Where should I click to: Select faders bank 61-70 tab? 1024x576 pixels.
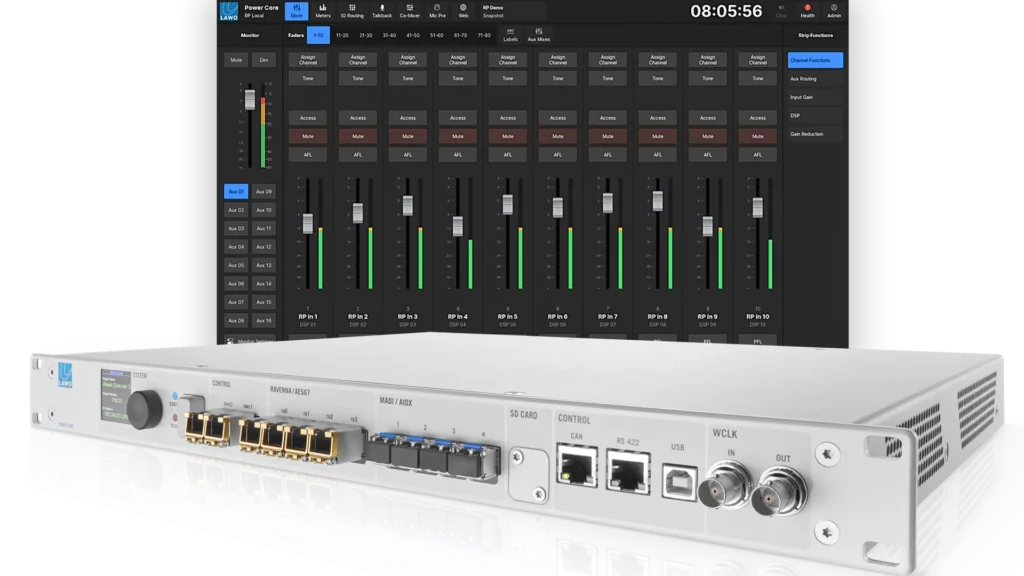coord(460,35)
